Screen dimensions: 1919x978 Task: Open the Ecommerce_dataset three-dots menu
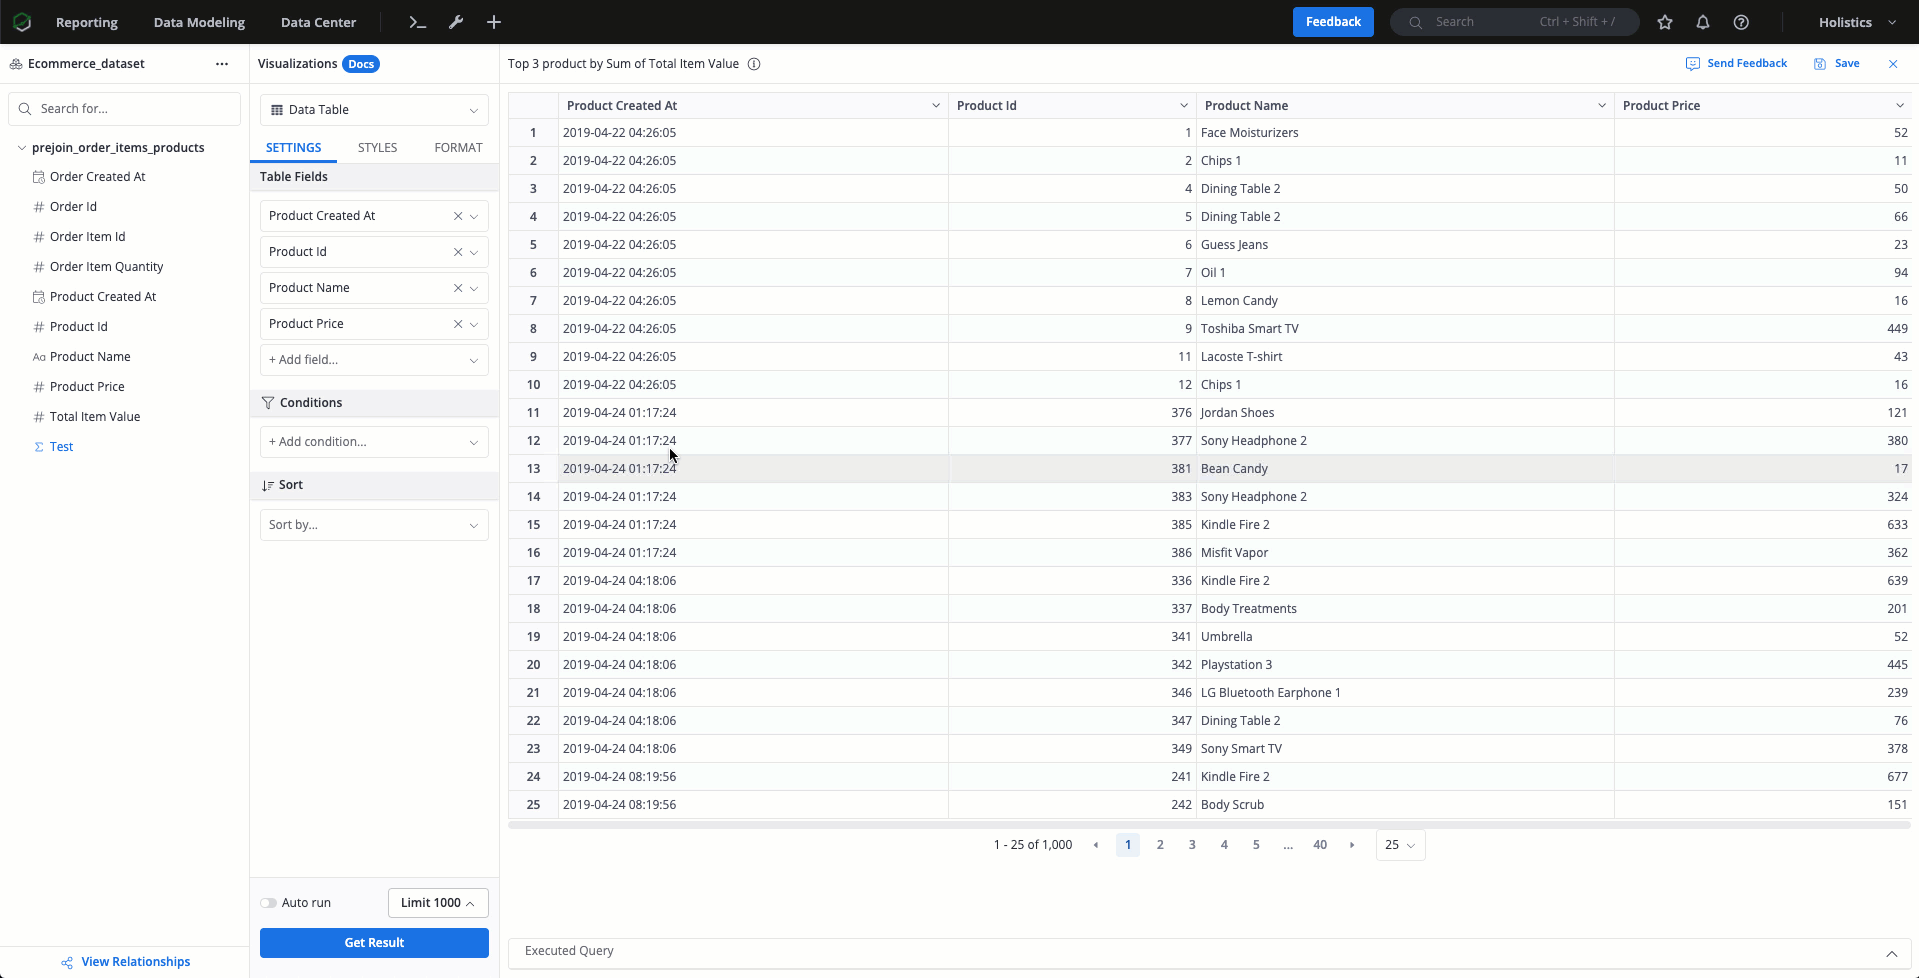pos(222,64)
